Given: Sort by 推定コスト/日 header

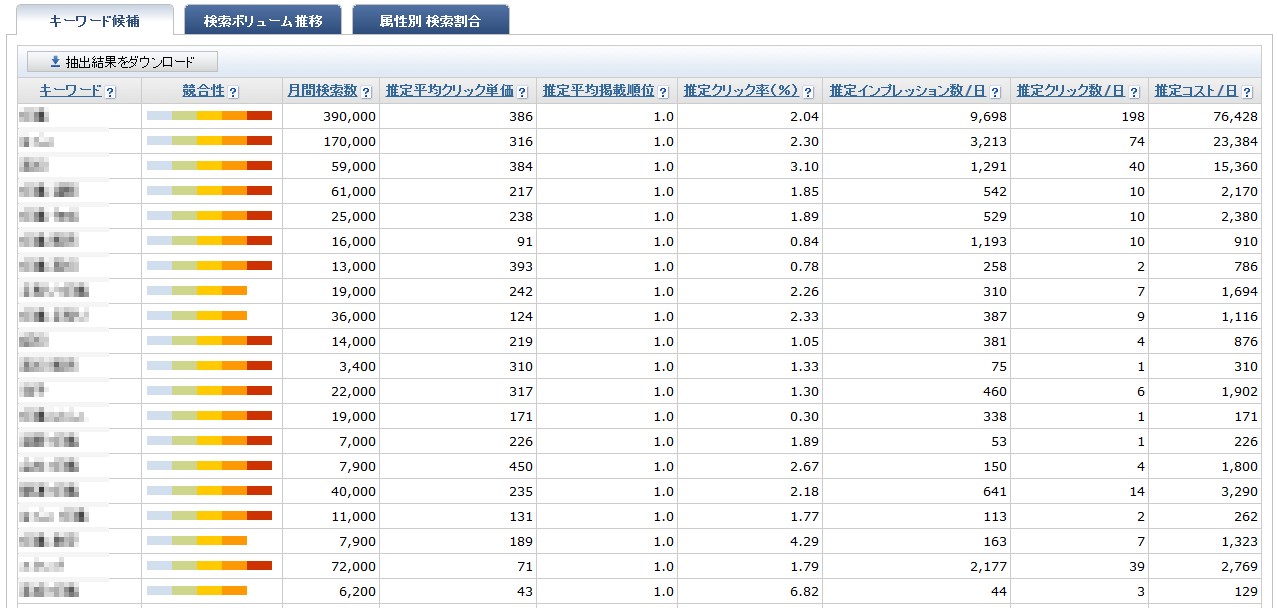Looking at the screenshot, I should point(1196,90).
